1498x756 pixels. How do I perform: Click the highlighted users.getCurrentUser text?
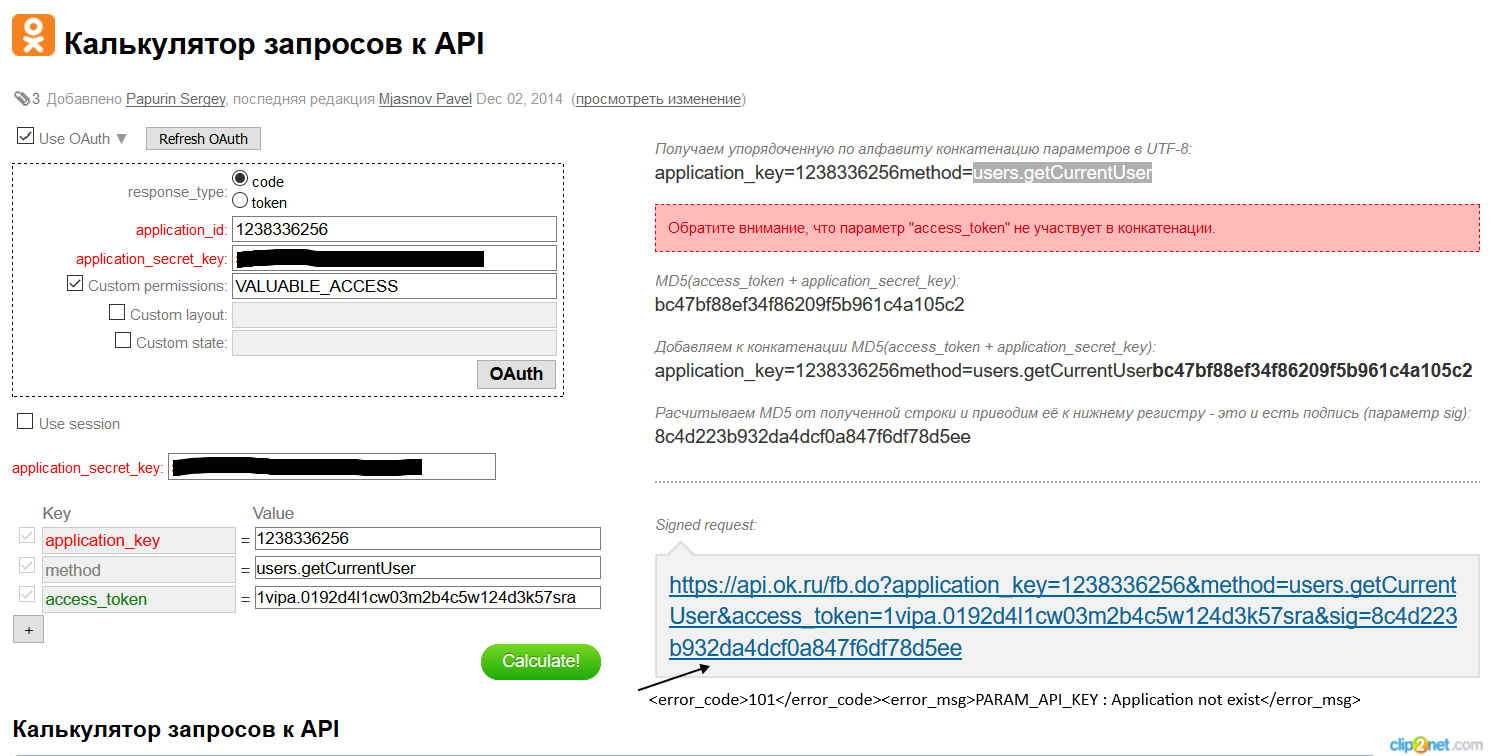[1063, 173]
